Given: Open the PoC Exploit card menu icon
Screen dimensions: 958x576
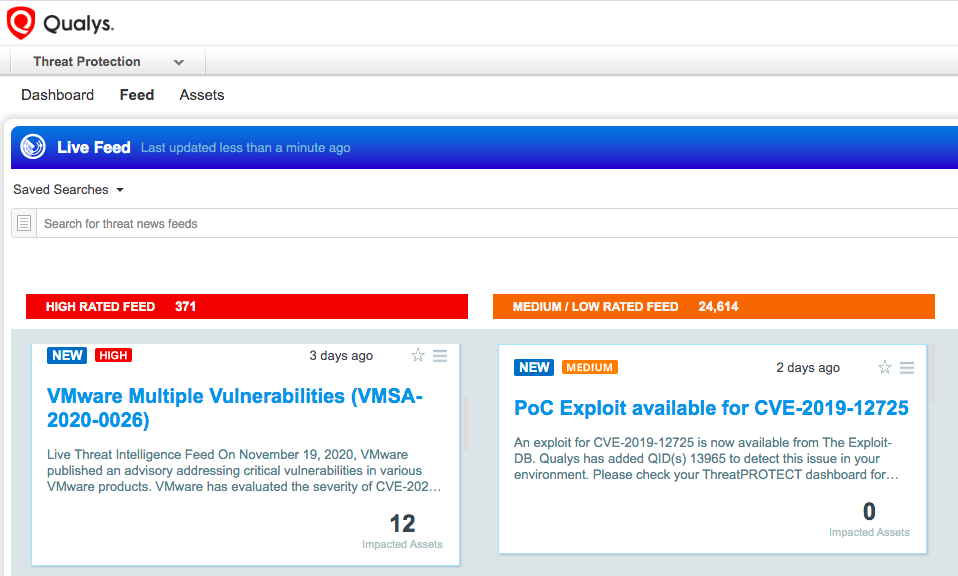Looking at the screenshot, I should pos(907,368).
